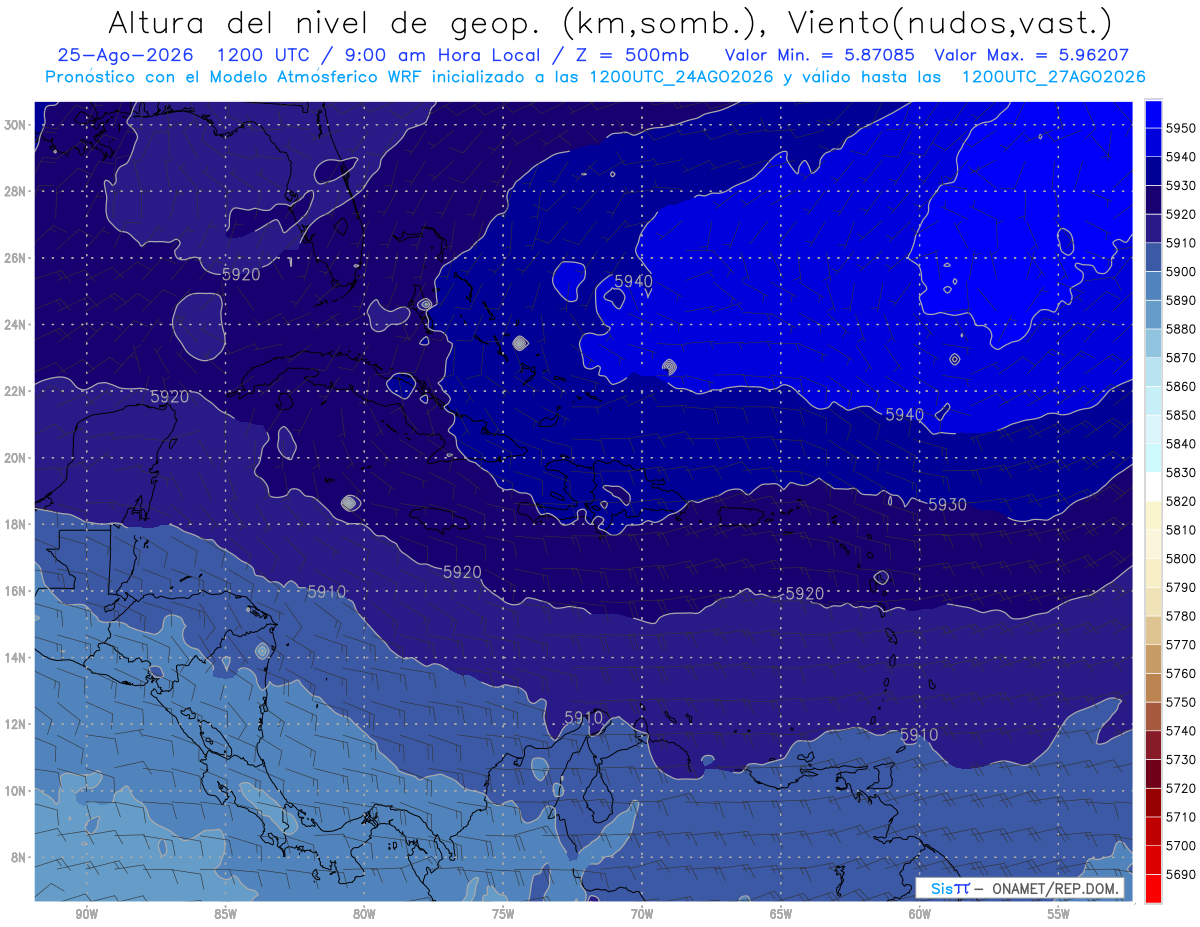Viewport: 1200px width, 927px height.
Task: Select the pressure level 'Z = 500mb'
Action: (632, 55)
